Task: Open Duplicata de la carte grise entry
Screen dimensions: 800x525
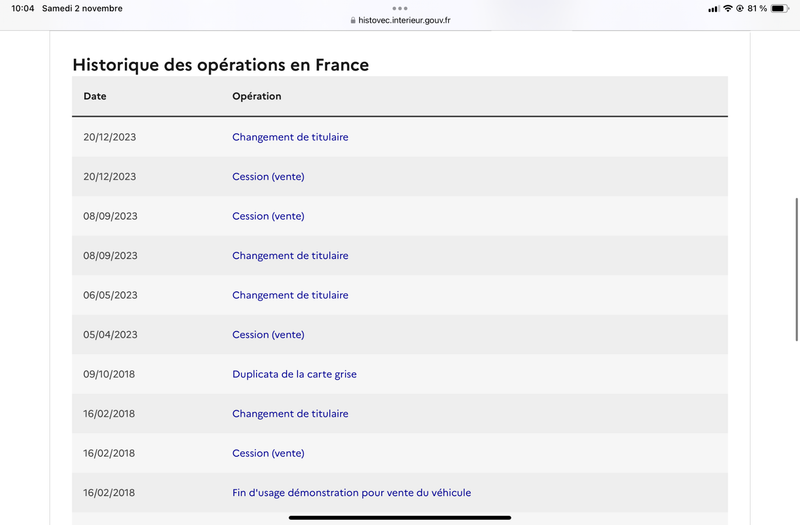Action: pyautogui.click(x=294, y=374)
